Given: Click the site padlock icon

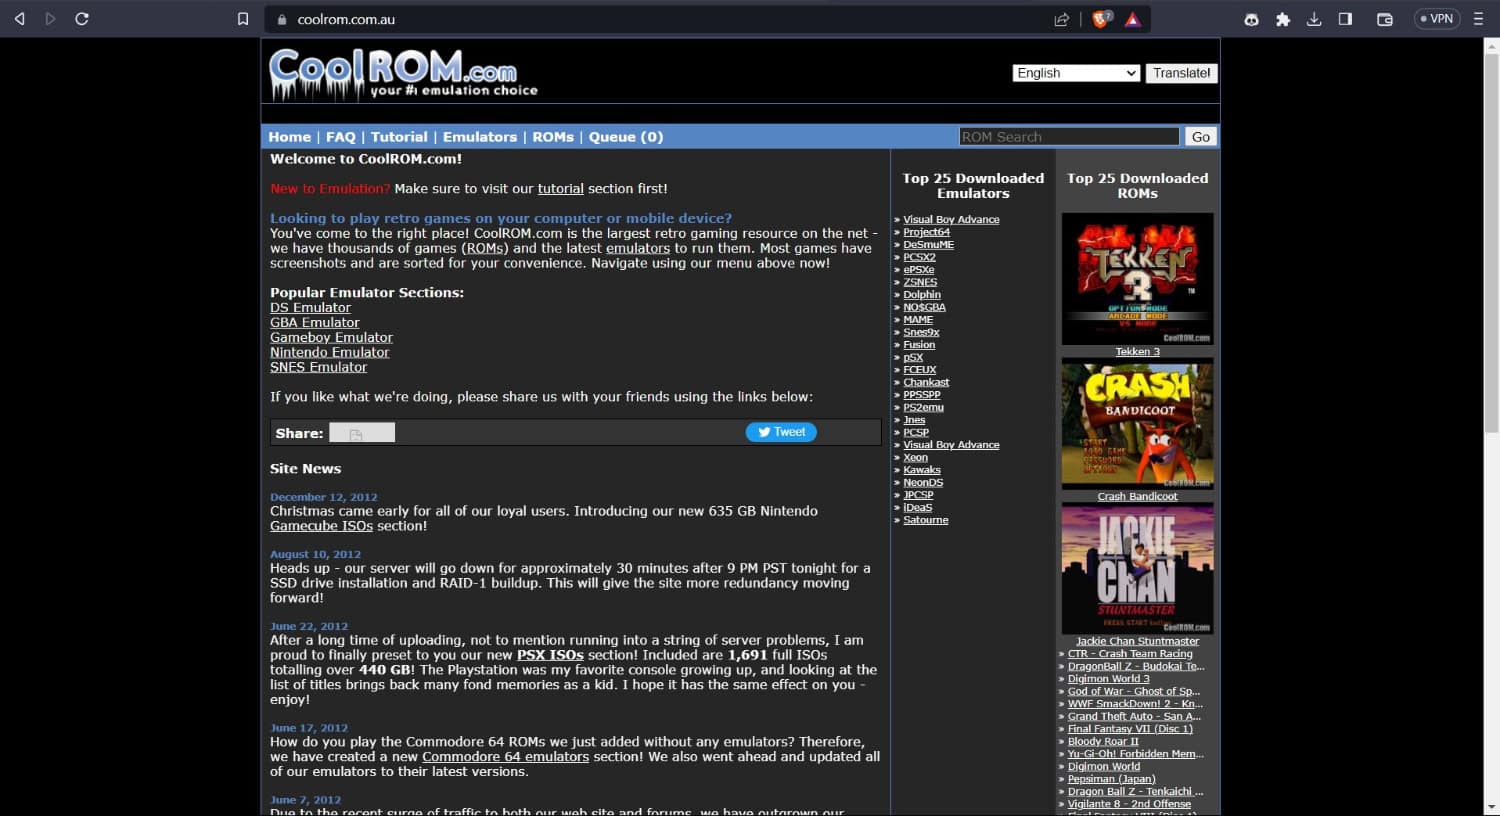Looking at the screenshot, I should pyautogui.click(x=282, y=19).
